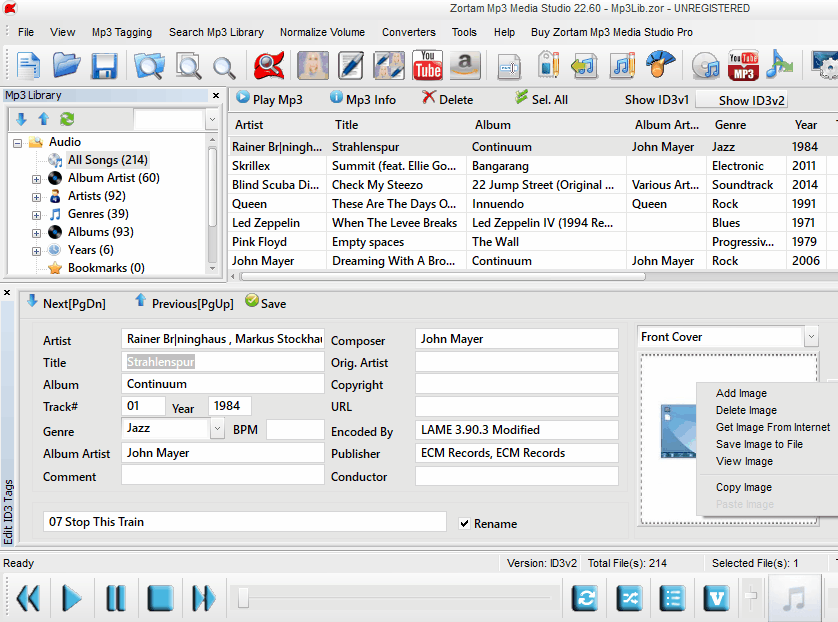Stop playback with the square button

(160, 598)
